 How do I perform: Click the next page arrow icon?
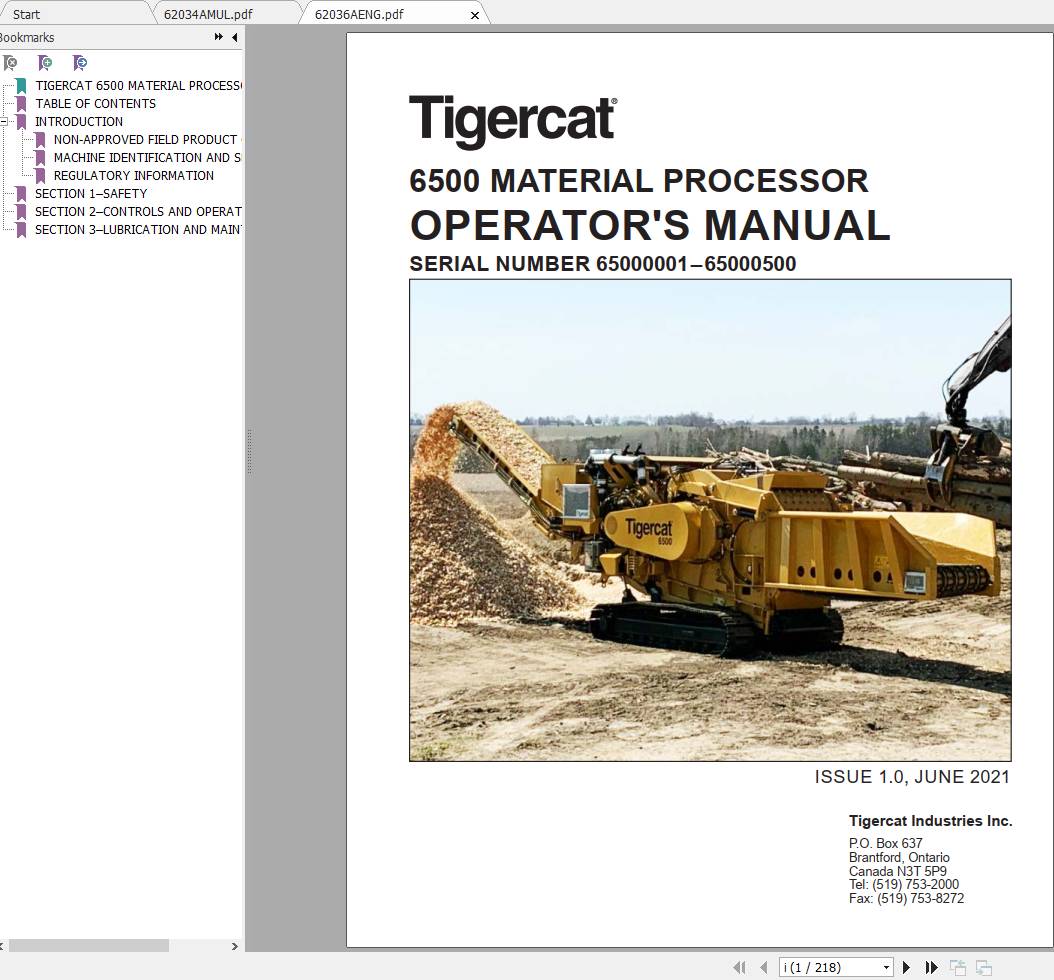(906, 967)
